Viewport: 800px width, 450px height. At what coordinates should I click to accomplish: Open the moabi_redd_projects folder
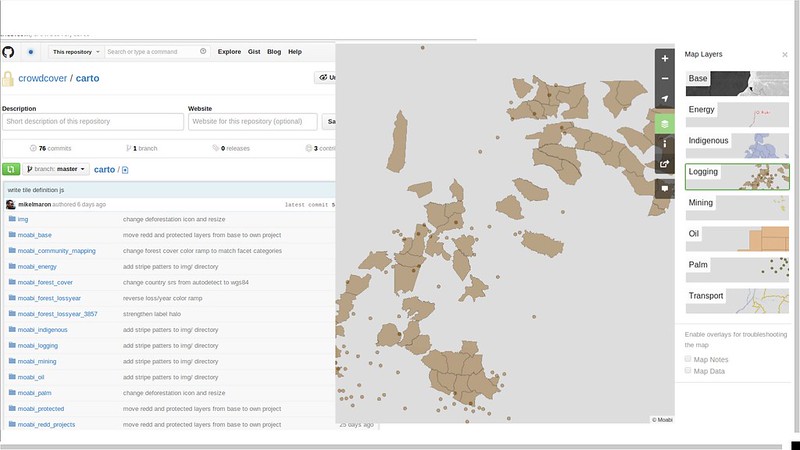click(46, 425)
